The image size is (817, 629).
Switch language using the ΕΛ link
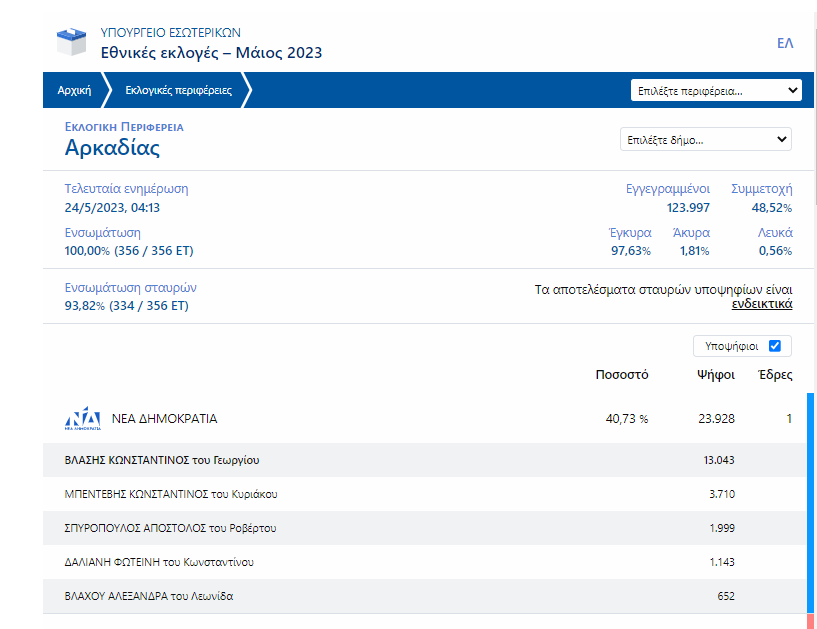784,43
